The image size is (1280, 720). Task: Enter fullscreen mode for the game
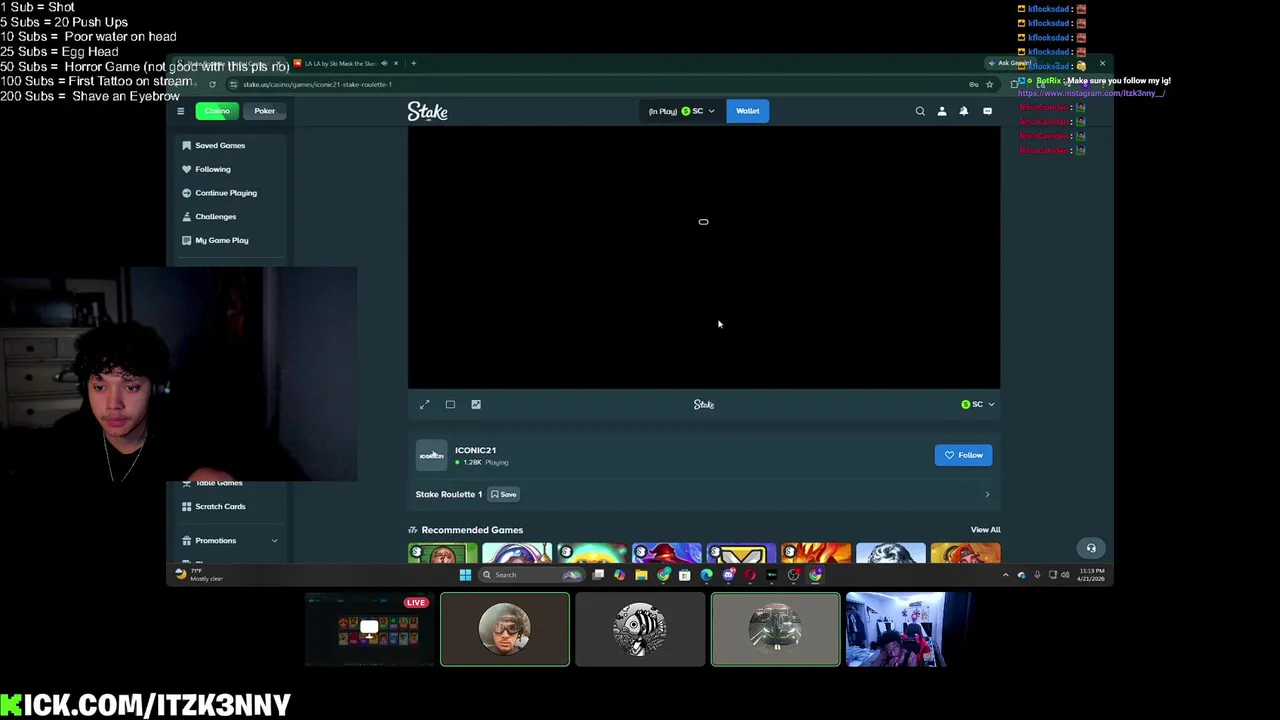click(x=424, y=404)
